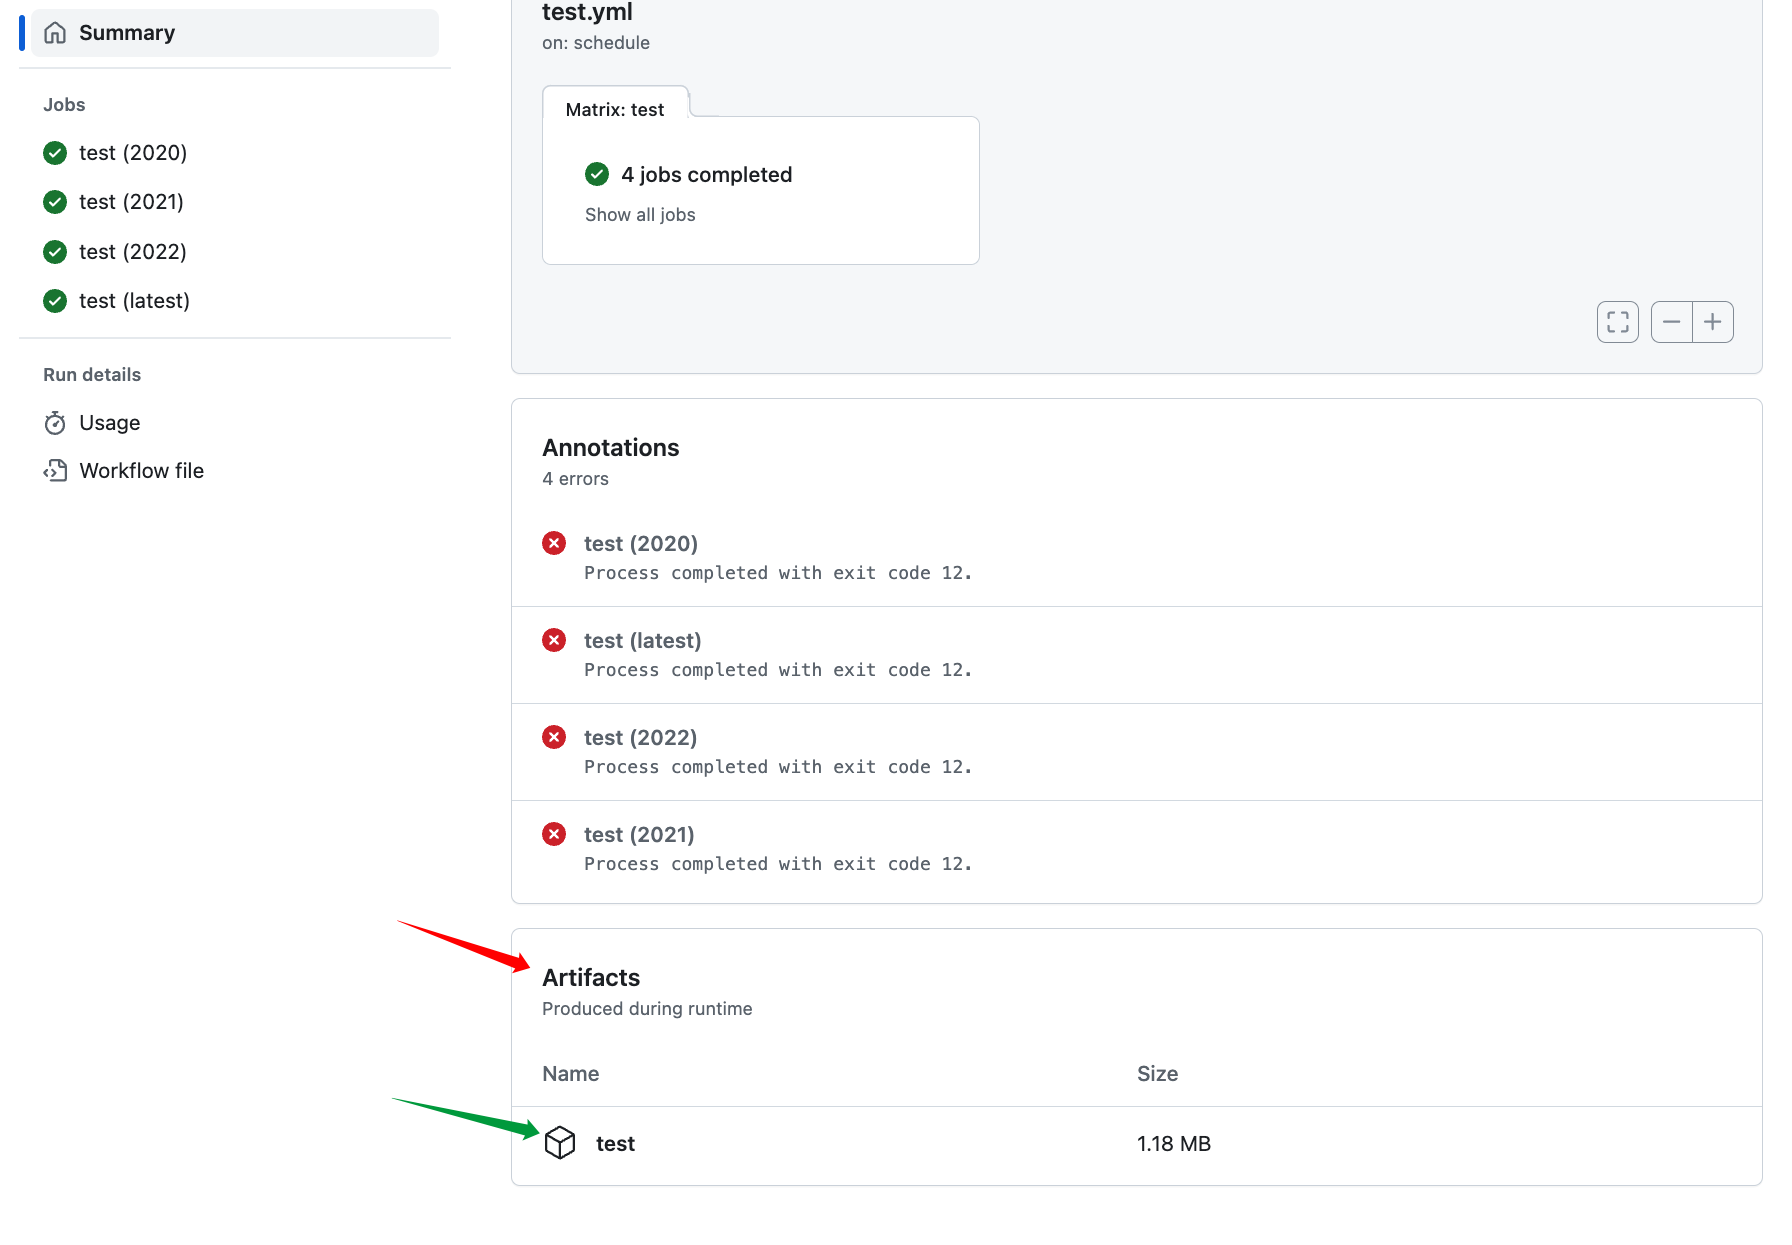The height and width of the screenshot is (1245, 1792).
Task: Click the 4 jobs completed status
Action: pos(706,175)
